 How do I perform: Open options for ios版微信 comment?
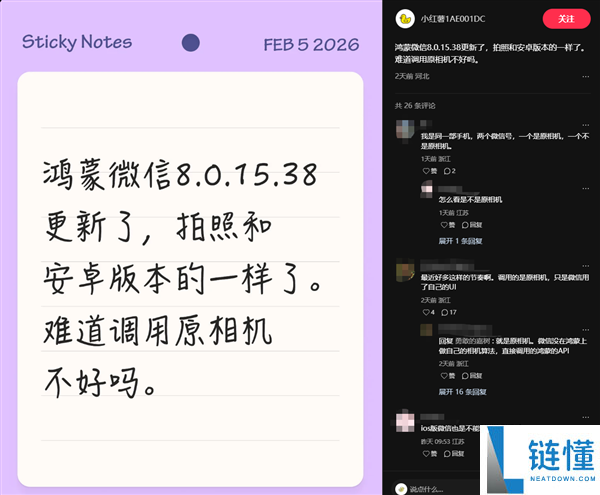(x=585, y=417)
